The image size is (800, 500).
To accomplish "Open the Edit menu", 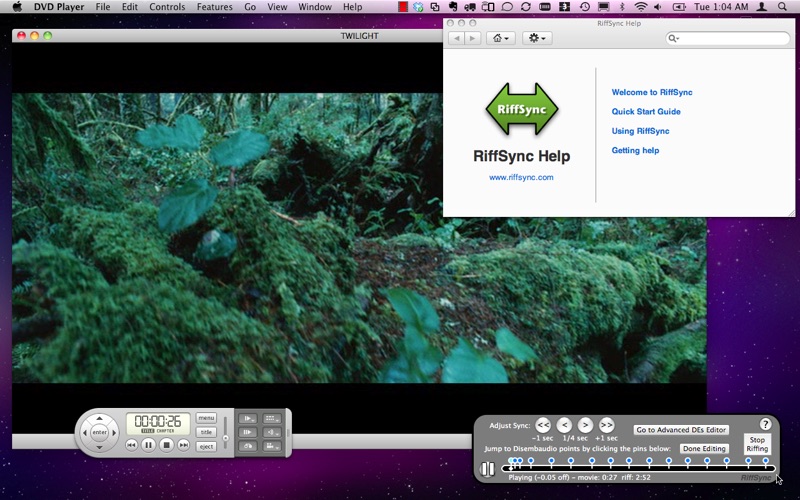I will (130, 7).
